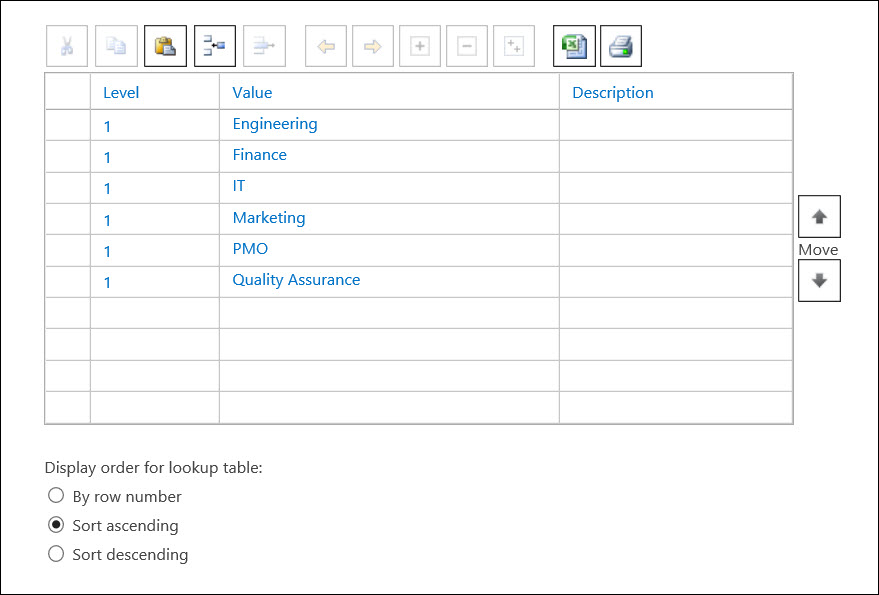Click the Expand All double-plus icon
The width and height of the screenshot is (879, 595).
pos(514,46)
